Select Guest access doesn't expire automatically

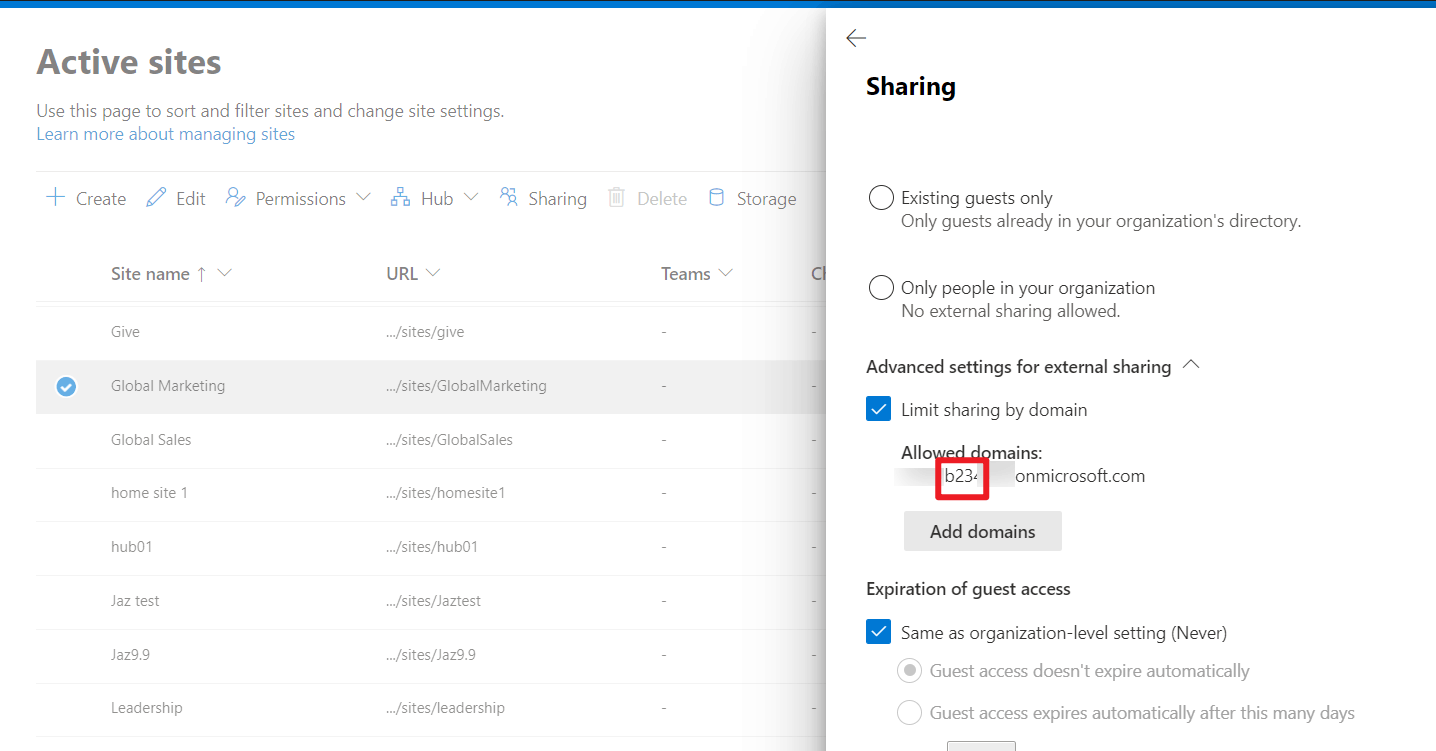point(909,671)
